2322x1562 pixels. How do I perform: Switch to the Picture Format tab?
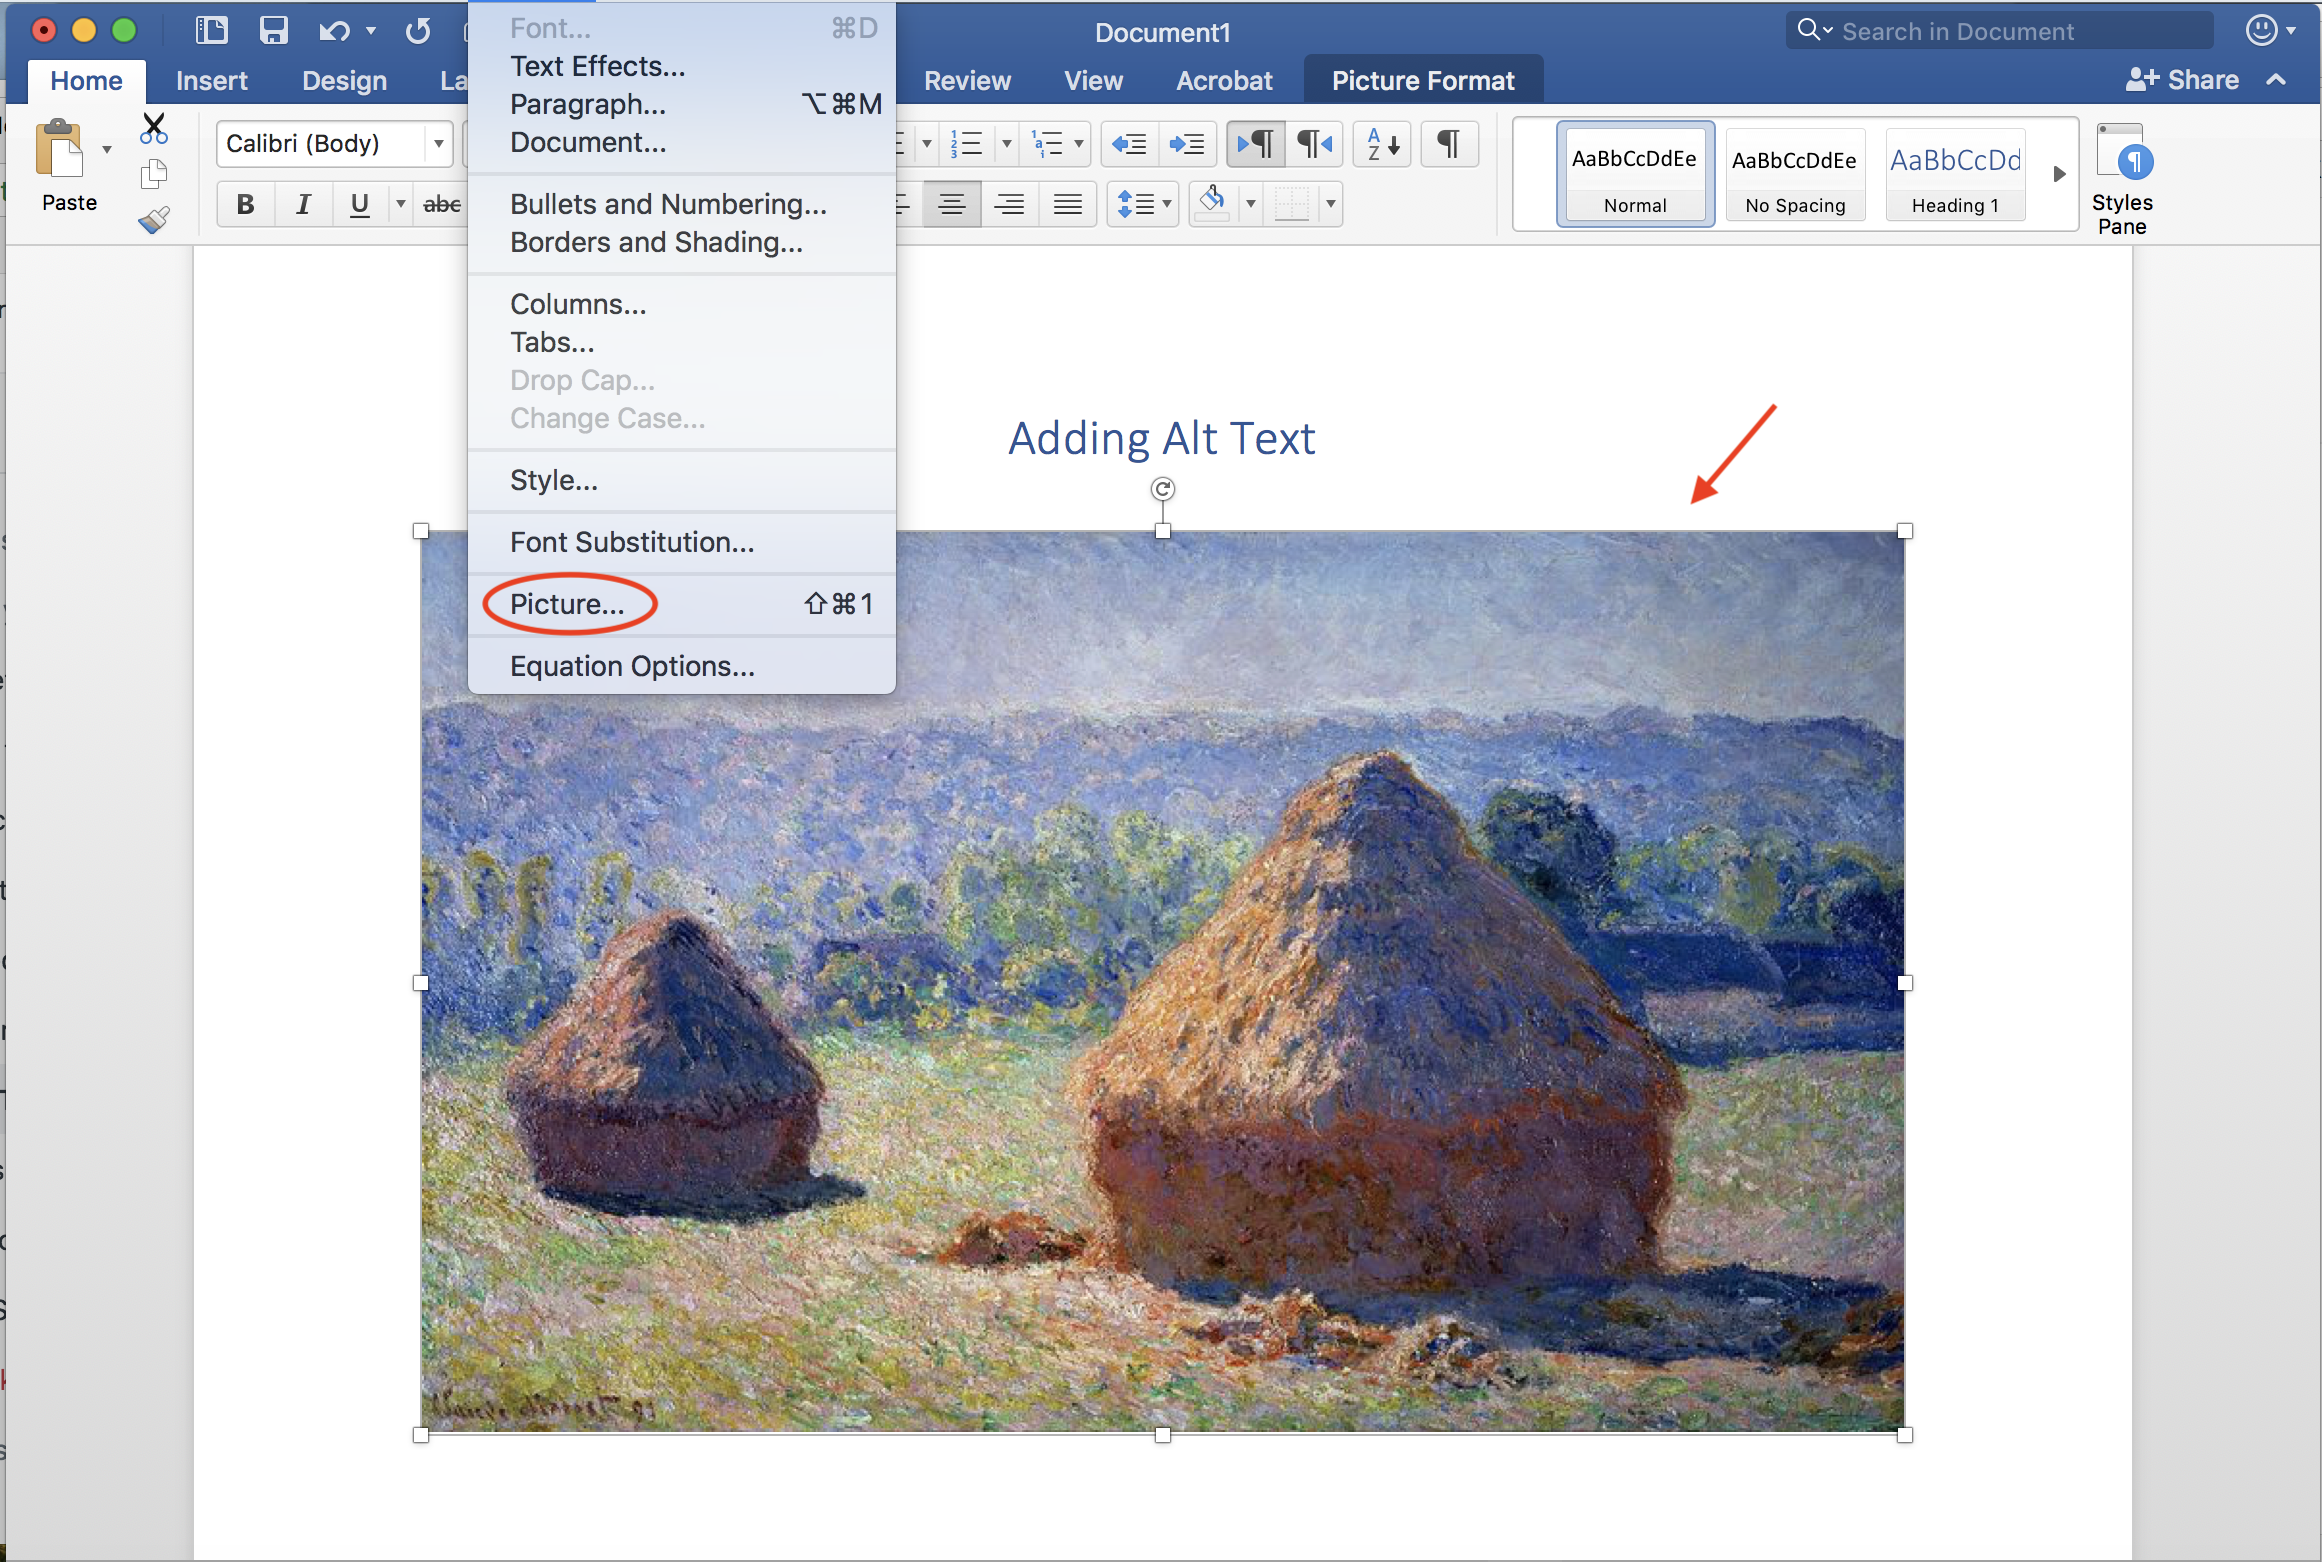tap(1423, 80)
